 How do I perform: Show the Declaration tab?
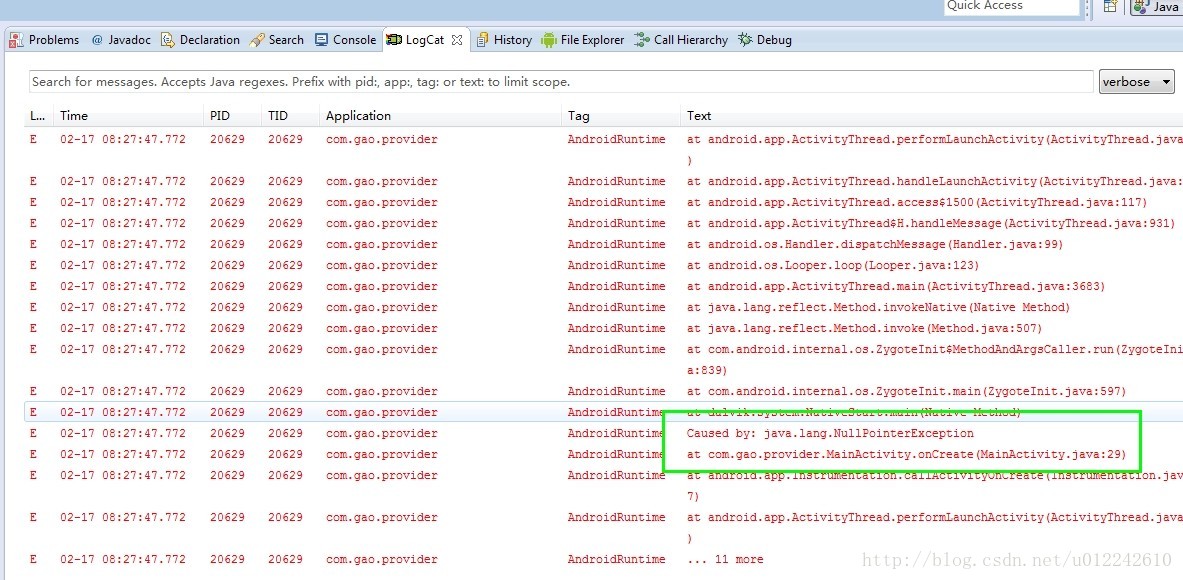click(201, 40)
